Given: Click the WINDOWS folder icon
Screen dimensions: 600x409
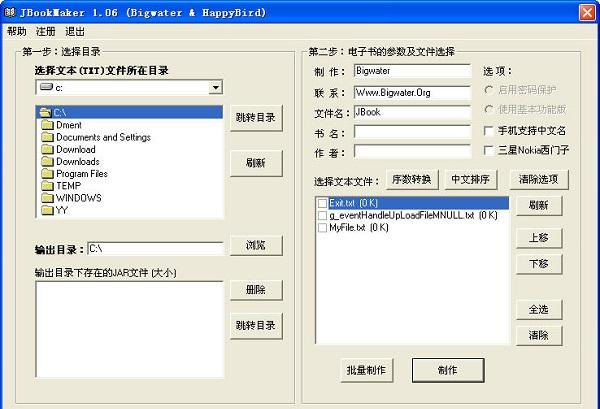Looking at the screenshot, I should (47, 198).
